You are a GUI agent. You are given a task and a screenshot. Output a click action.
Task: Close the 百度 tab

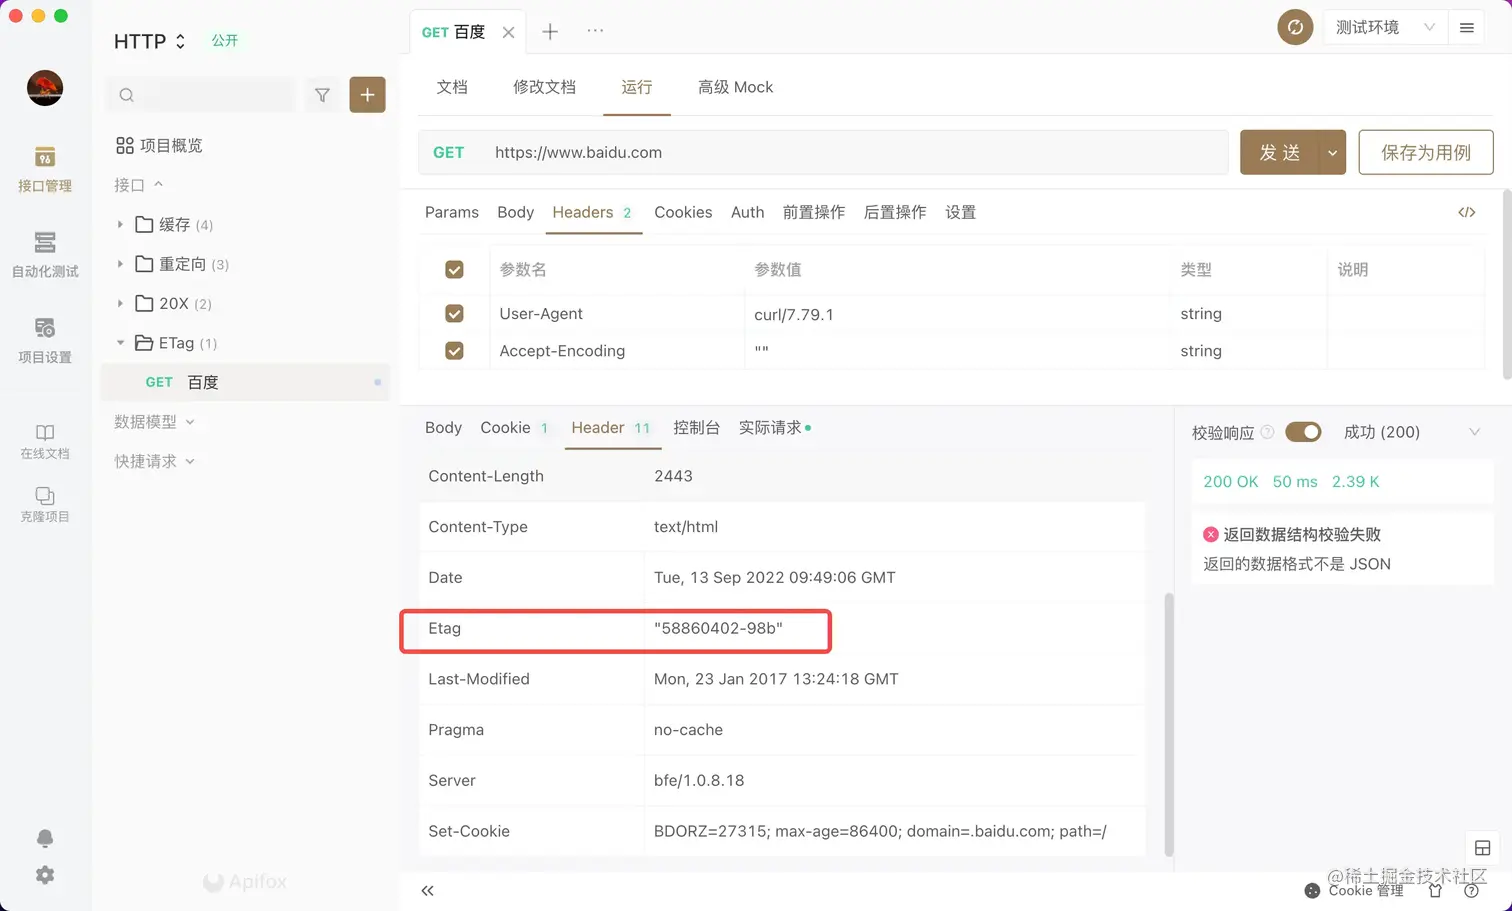pyautogui.click(x=508, y=32)
